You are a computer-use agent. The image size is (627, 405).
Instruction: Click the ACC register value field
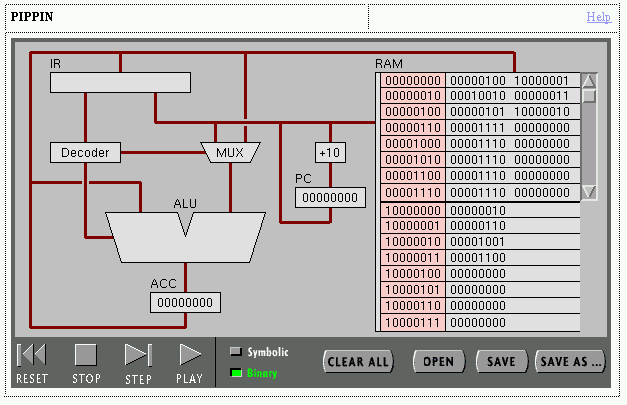pyautogui.click(x=186, y=302)
